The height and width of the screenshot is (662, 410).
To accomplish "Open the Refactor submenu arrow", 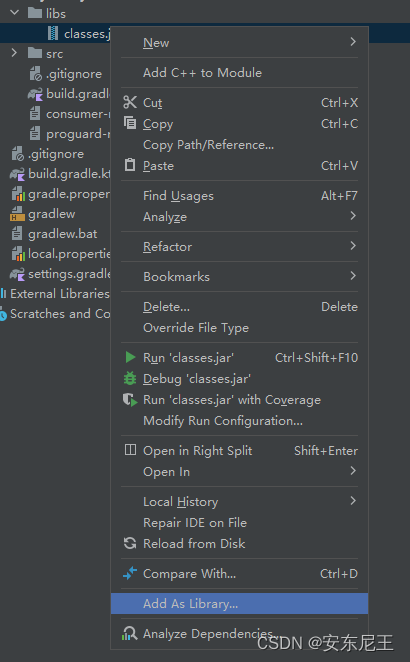I will coord(353,246).
